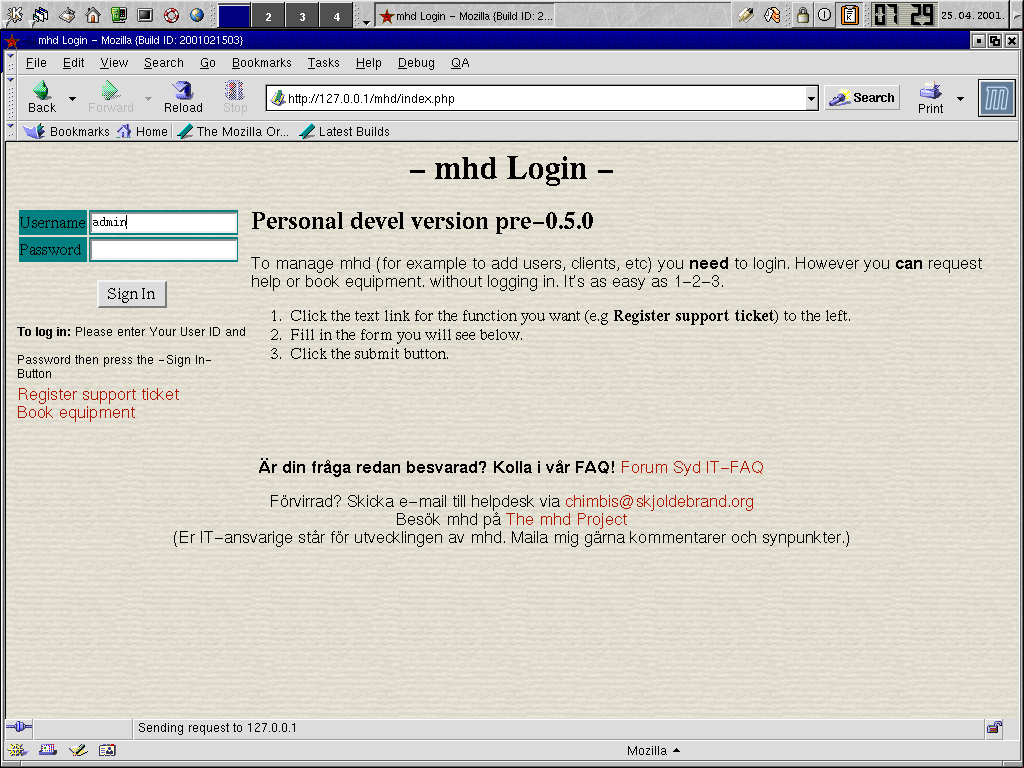The width and height of the screenshot is (1024, 768).
Task: Click into the Password input field
Action: [x=164, y=250]
